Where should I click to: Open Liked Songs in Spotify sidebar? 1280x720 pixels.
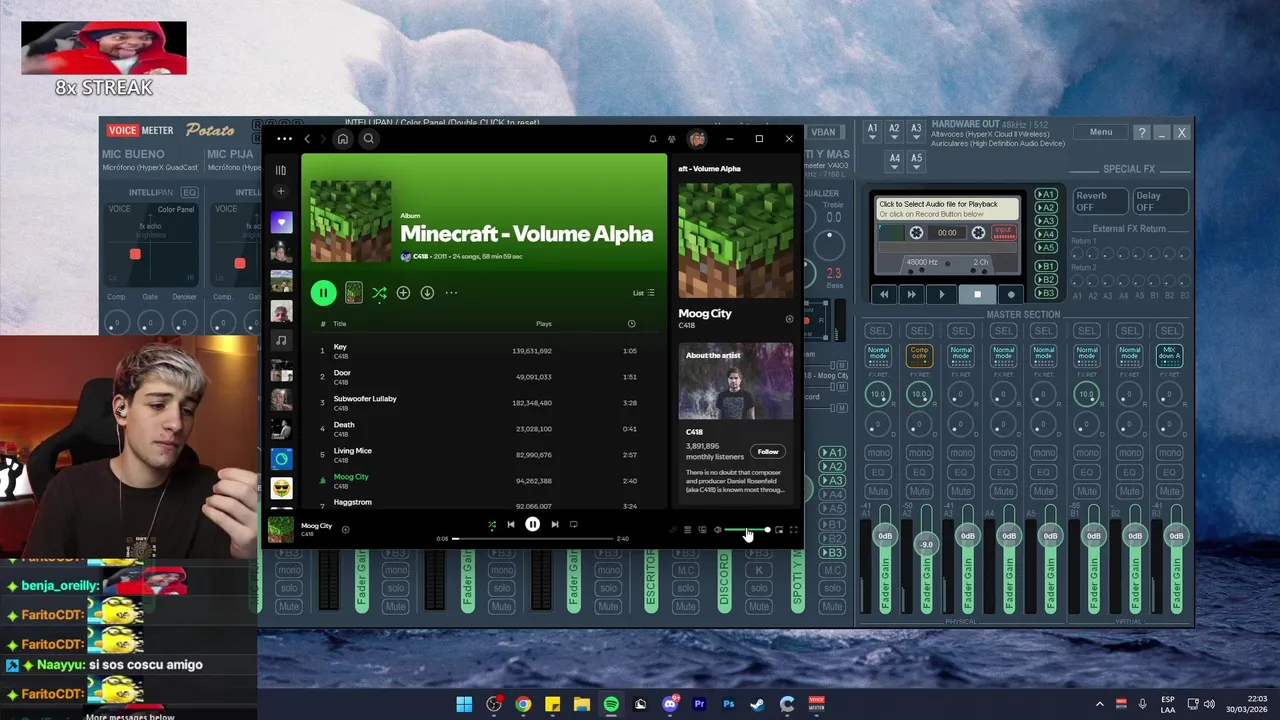(281, 222)
